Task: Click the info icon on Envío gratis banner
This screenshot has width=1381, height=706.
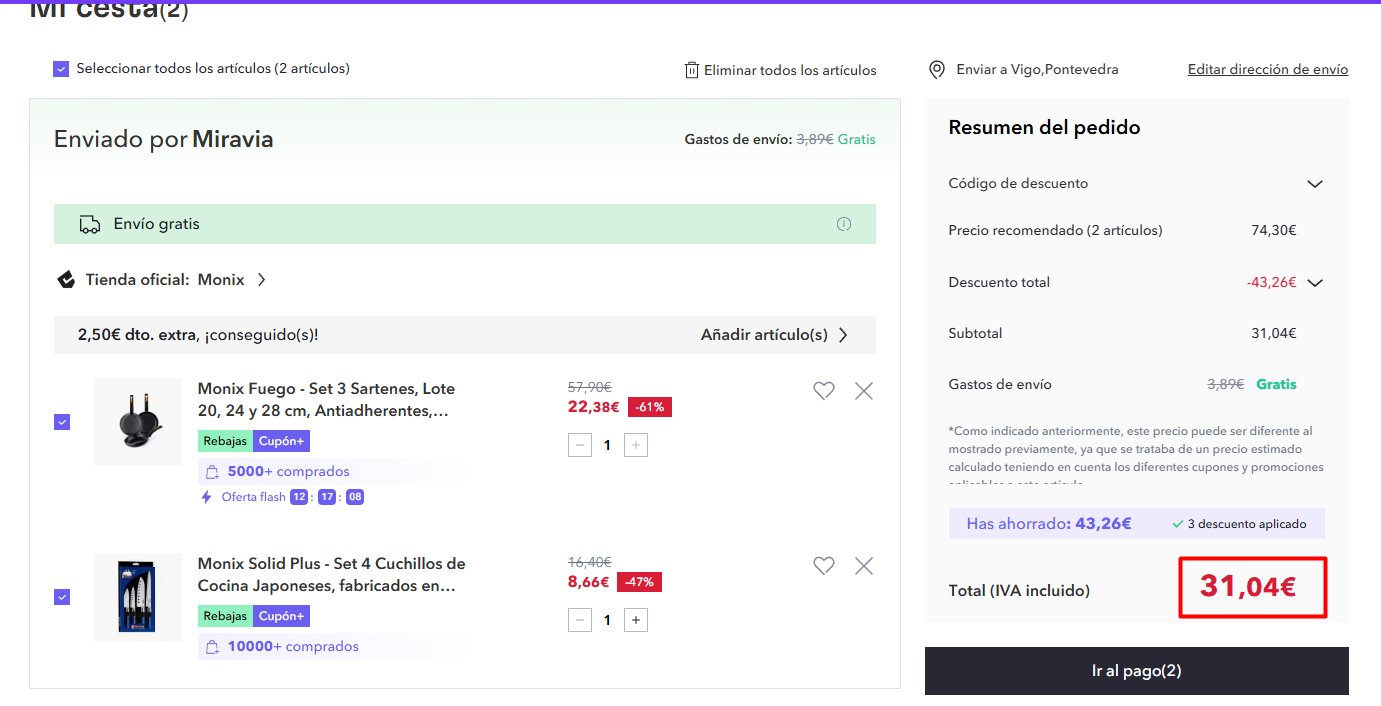Action: click(x=844, y=224)
